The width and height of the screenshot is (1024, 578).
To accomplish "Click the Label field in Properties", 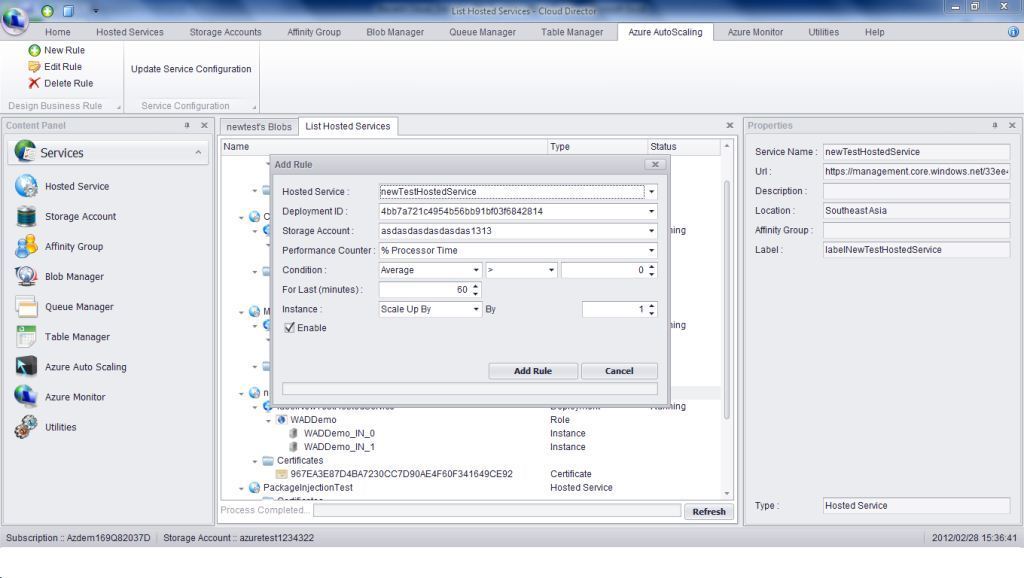I will click(916, 249).
